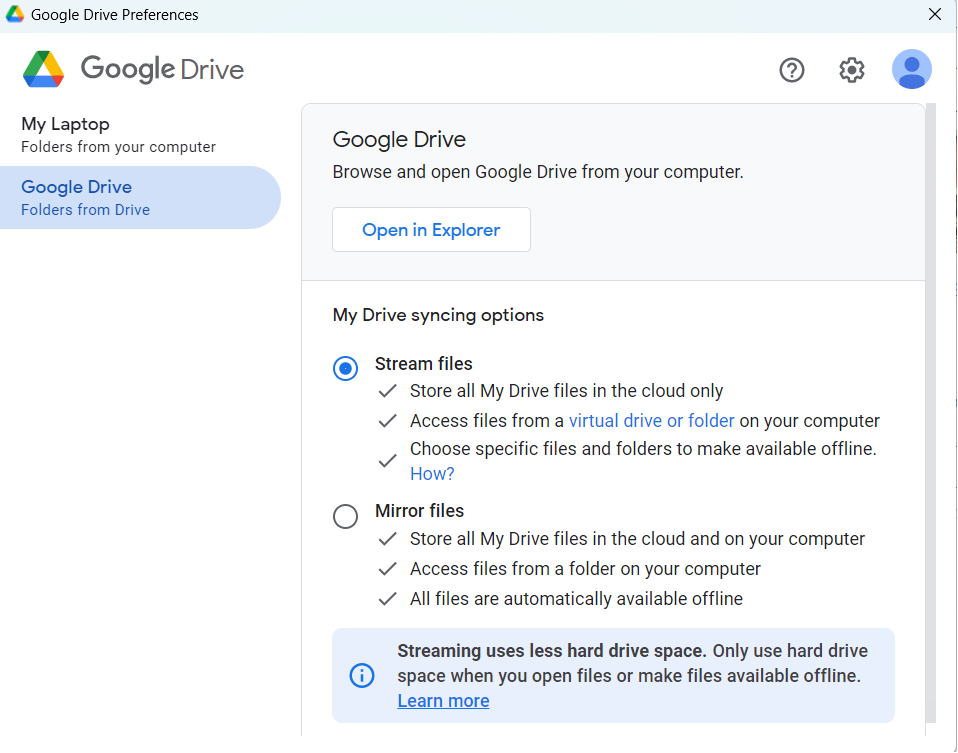Viewport: 958px width, 753px height.
Task: Click the vertical scrollbar on the right
Action: tap(931, 410)
